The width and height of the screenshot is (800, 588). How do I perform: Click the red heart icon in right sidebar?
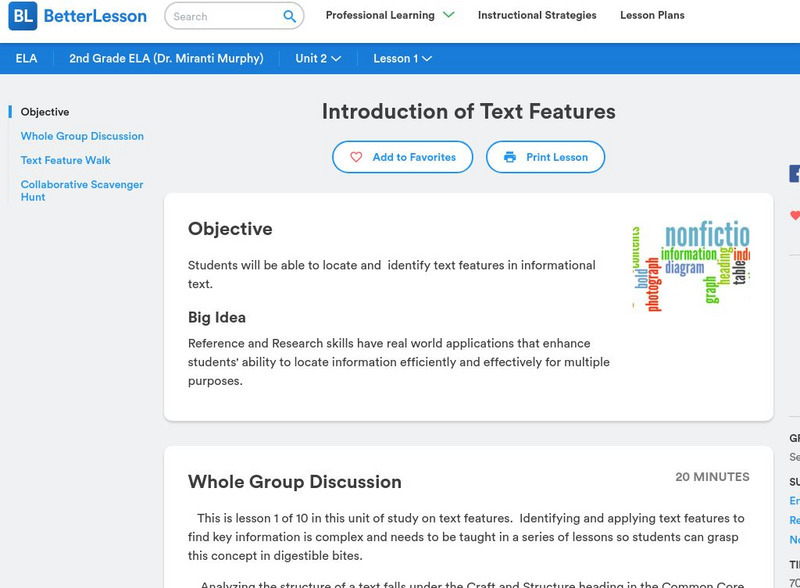pyautogui.click(x=795, y=216)
